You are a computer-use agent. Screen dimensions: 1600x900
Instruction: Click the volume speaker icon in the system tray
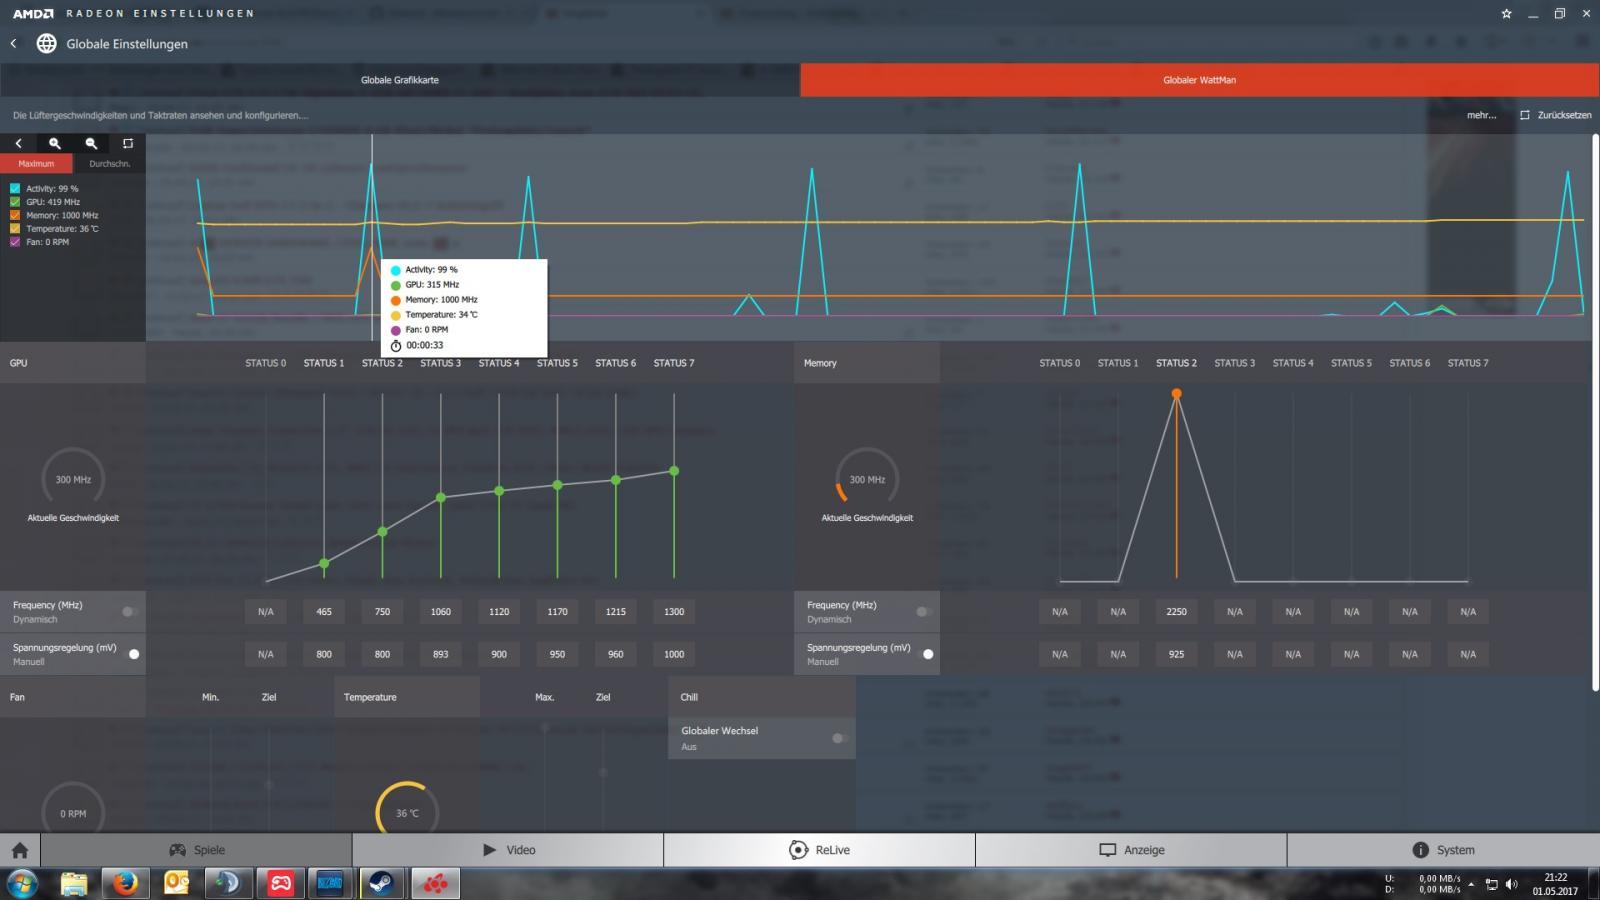click(x=1511, y=885)
